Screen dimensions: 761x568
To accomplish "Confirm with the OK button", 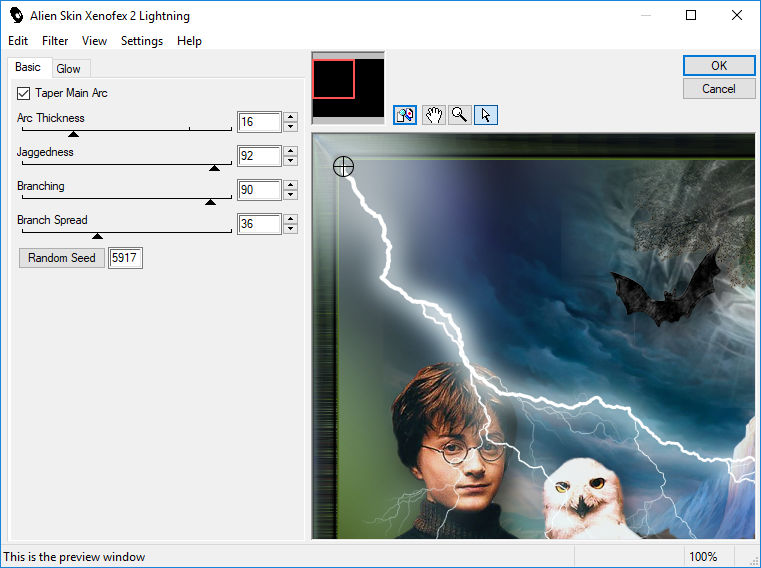I will point(719,66).
